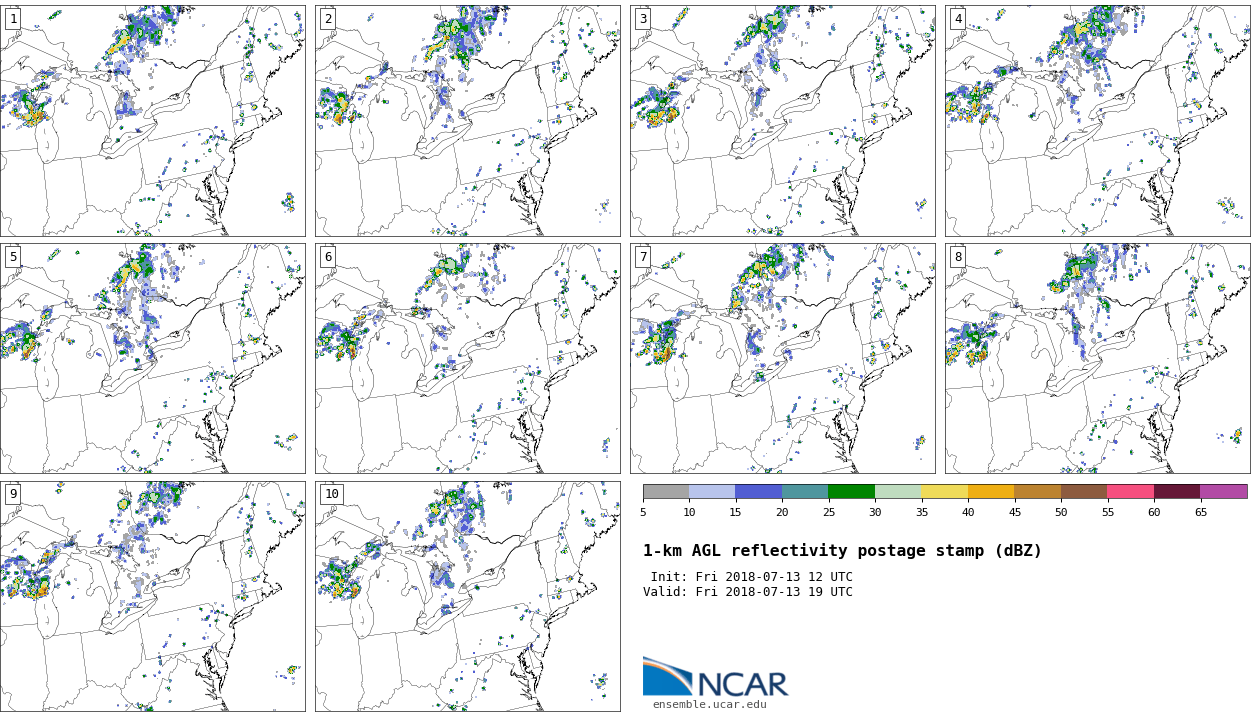Image resolution: width=1260 pixels, height=712 pixels.
Task: Click the pink 55-60 dBZ swatch
Action: point(1131,491)
